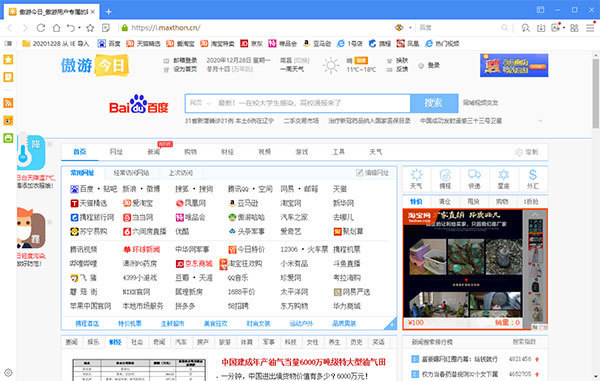Open the 亚马逊 bookmark in bookmarks bar
The height and width of the screenshot is (381, 600).
317,44
